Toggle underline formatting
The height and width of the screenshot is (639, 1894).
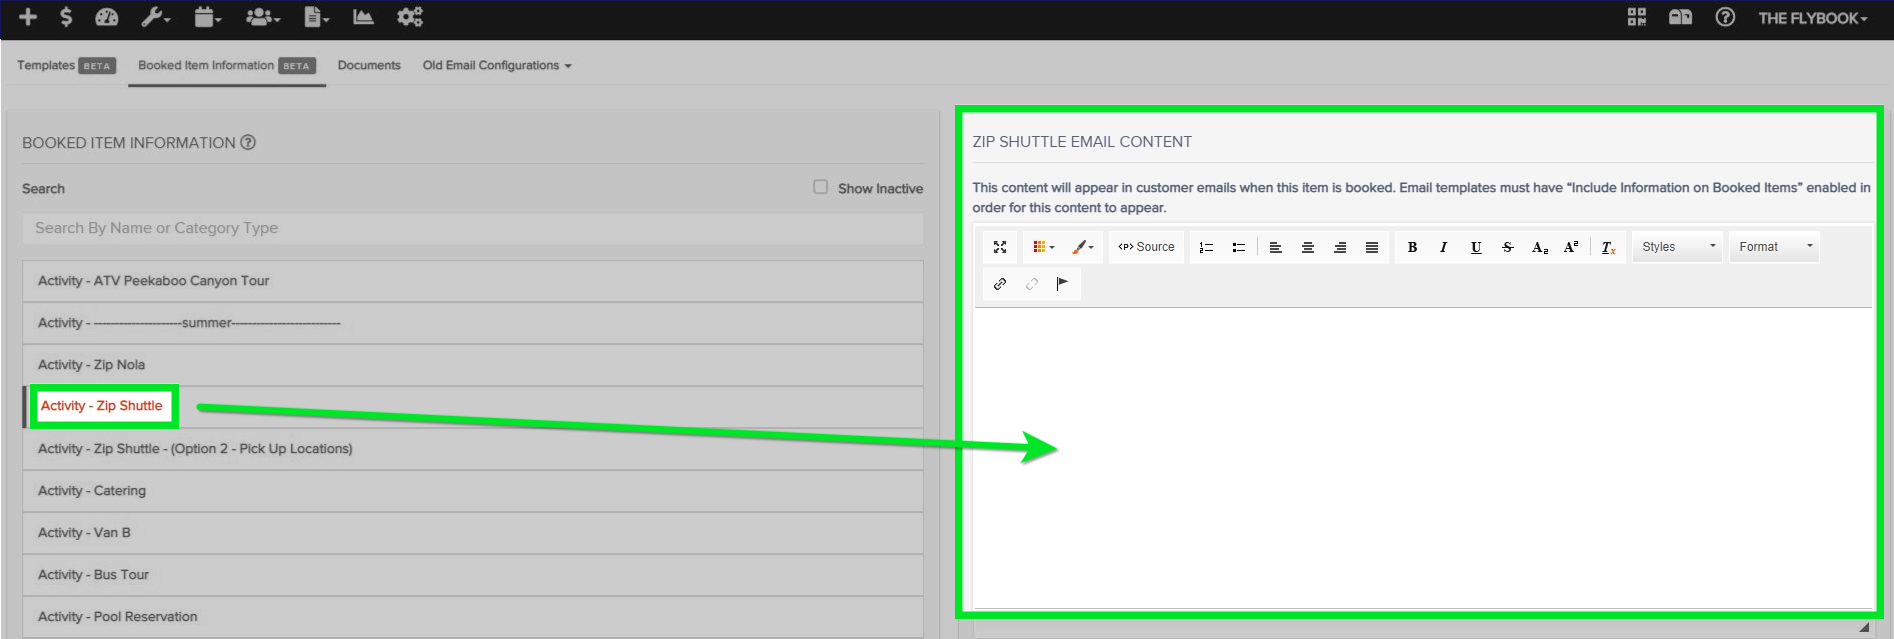(1476, 247)
